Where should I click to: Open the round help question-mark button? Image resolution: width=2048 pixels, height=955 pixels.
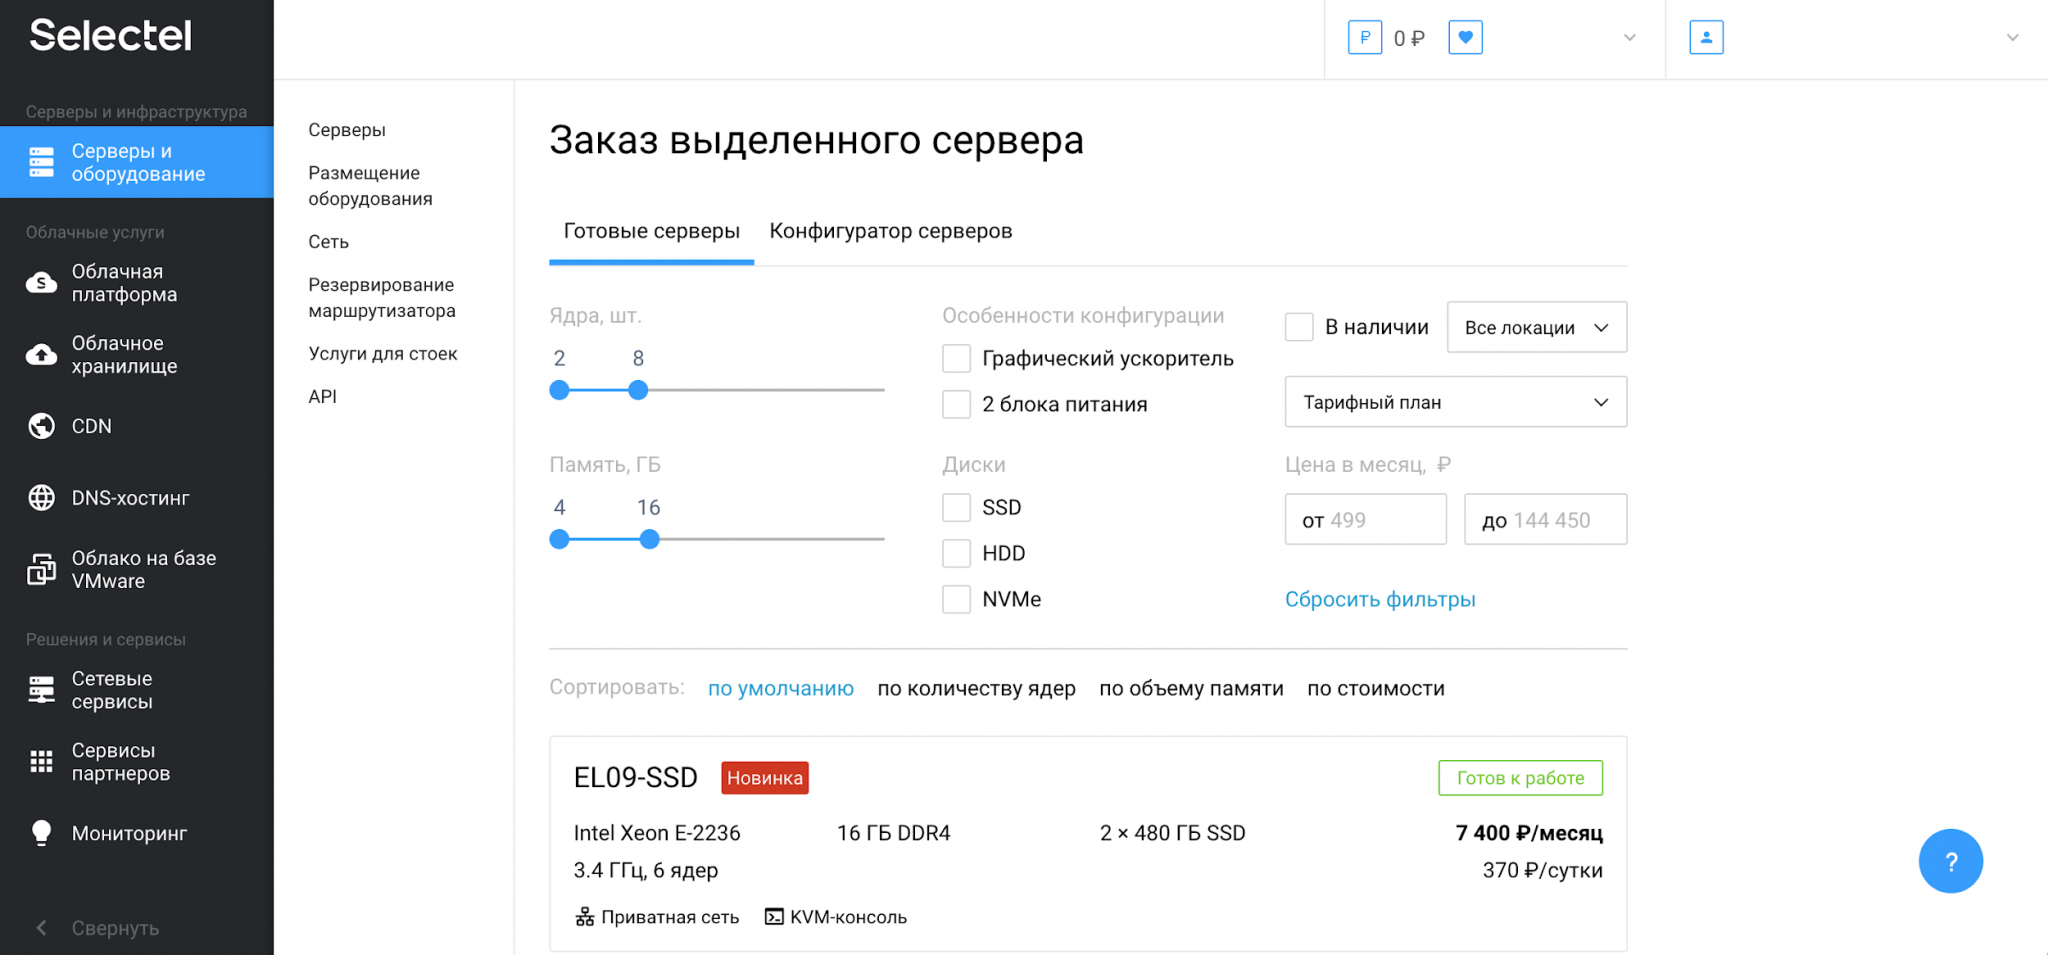pyautogui.click(x=1950, y=861)
